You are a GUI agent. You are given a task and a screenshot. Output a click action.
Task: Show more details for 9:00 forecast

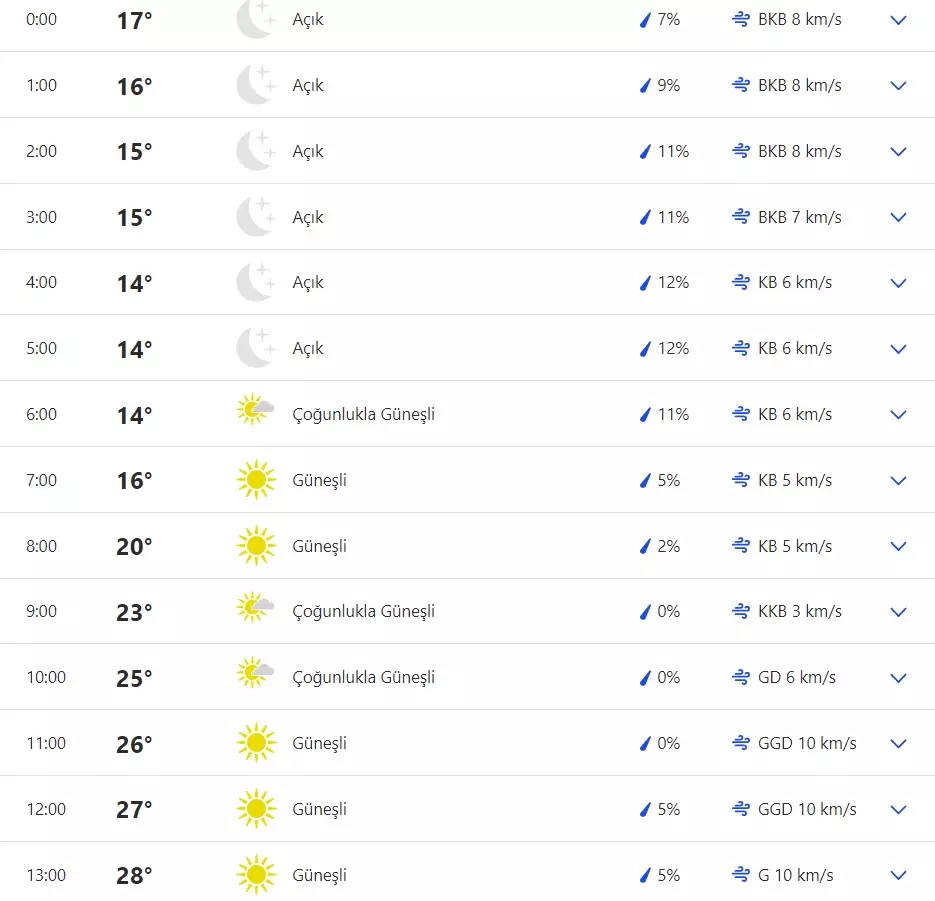pyautogui.click(x=898, y=612)
